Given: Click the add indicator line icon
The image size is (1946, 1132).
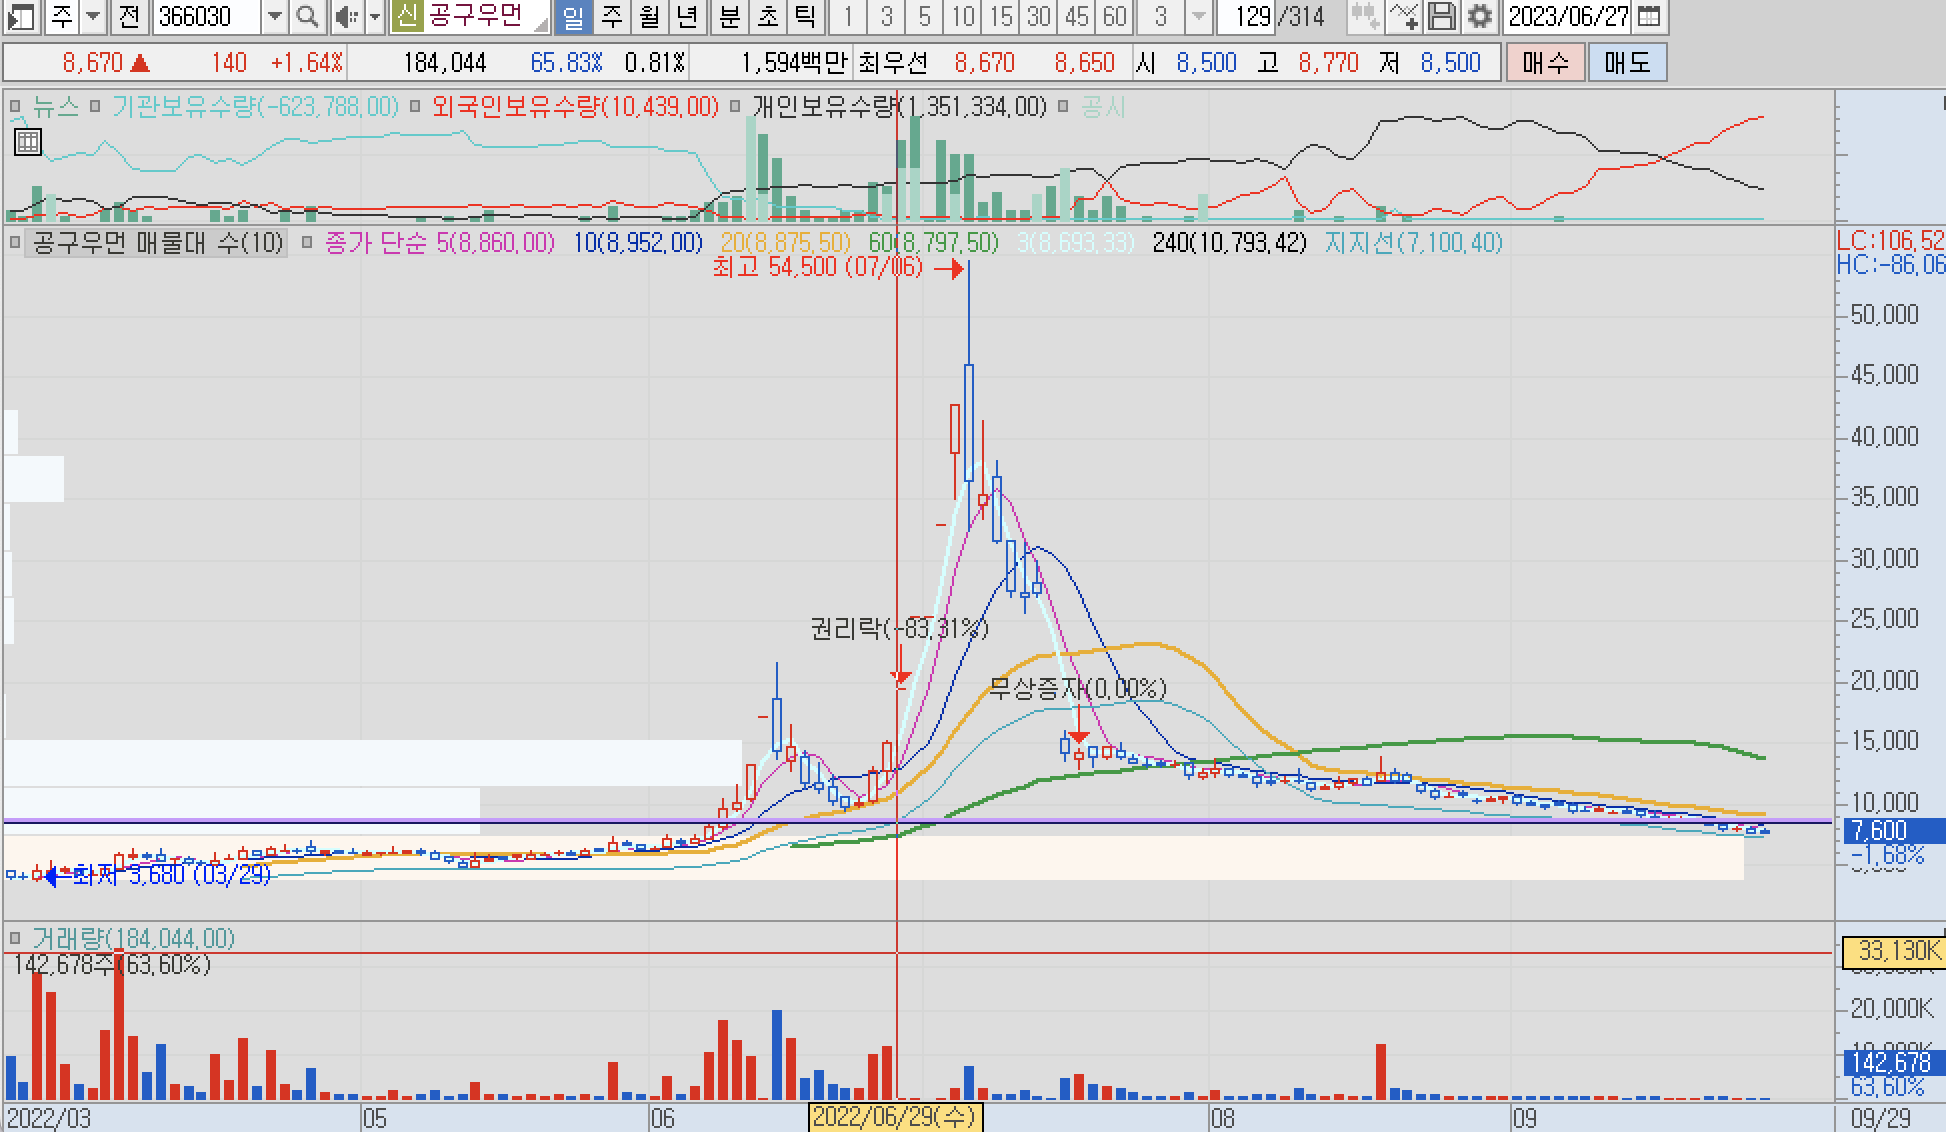Looking at the screenshot, I should (1403, 16).
